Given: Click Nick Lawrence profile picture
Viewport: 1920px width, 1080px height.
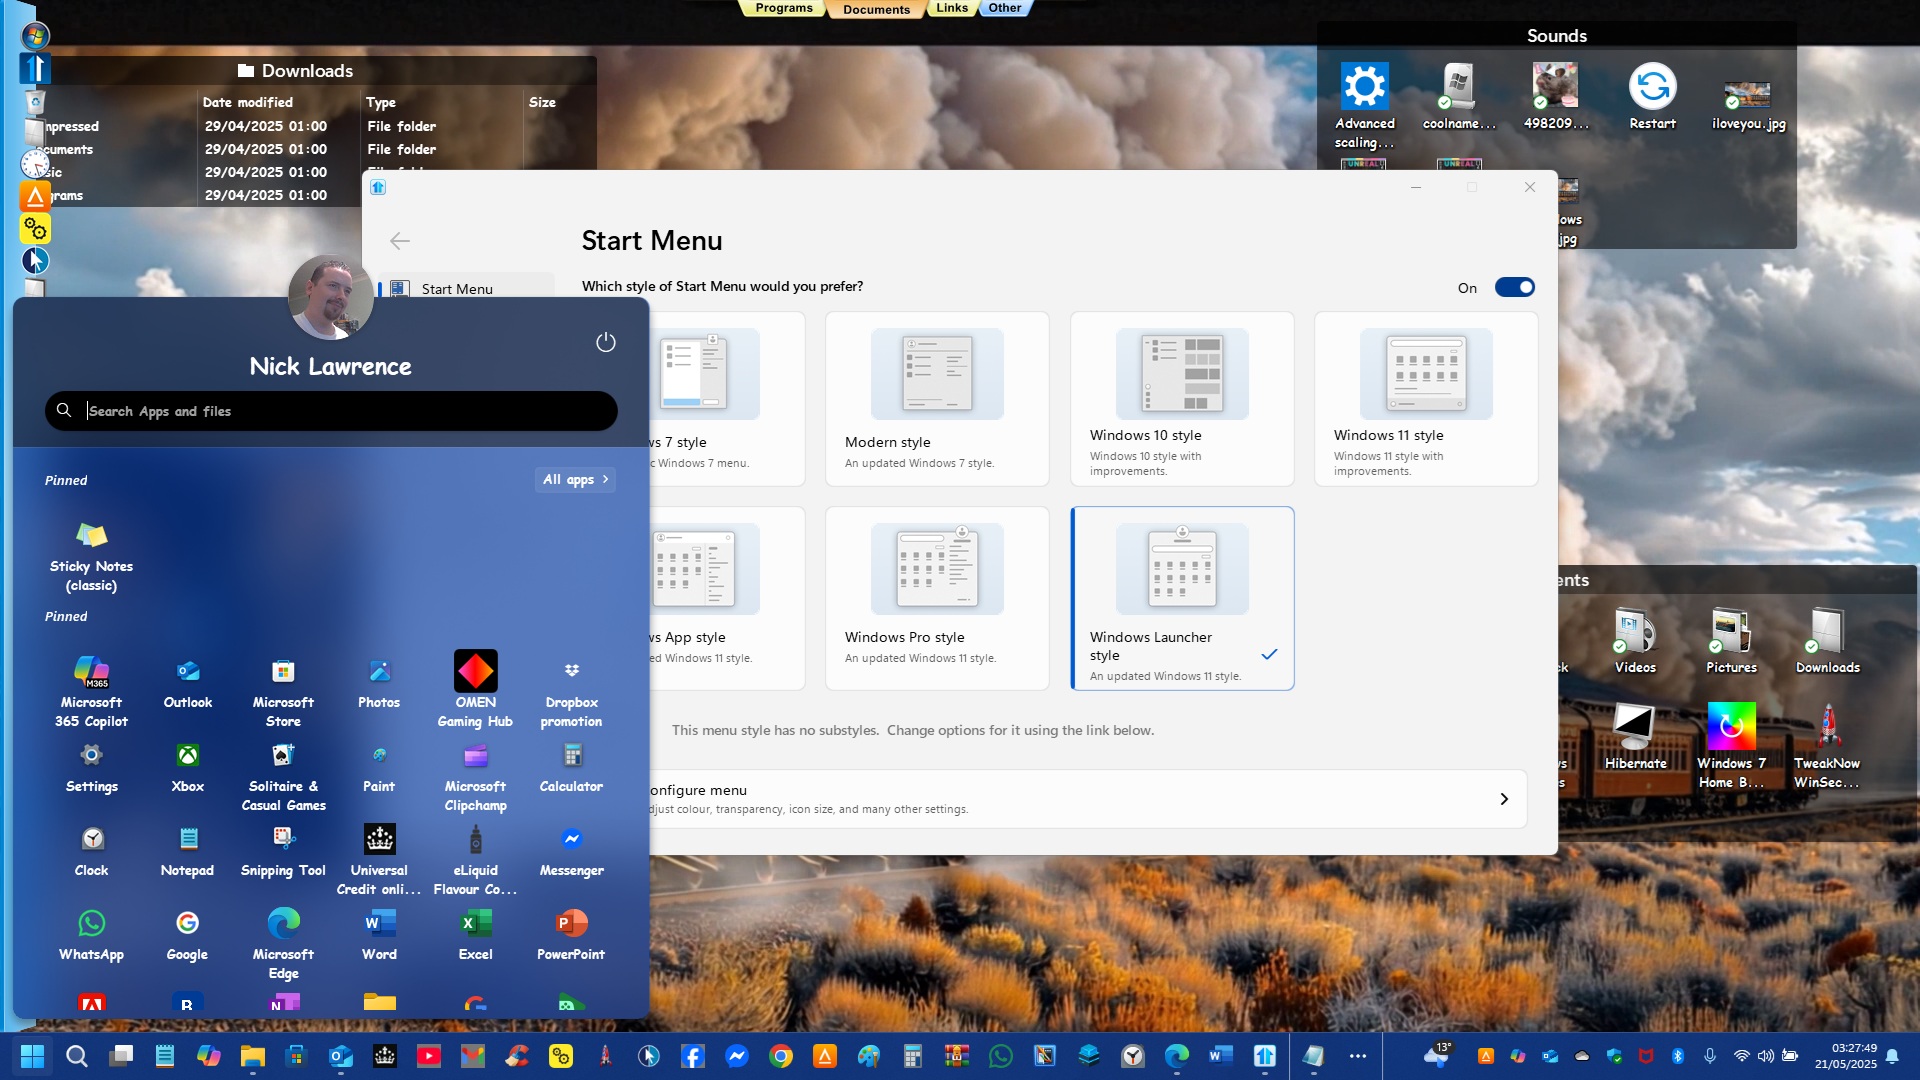Looking at the screenshot, I should pyautogui.click(x=330, y=297).
